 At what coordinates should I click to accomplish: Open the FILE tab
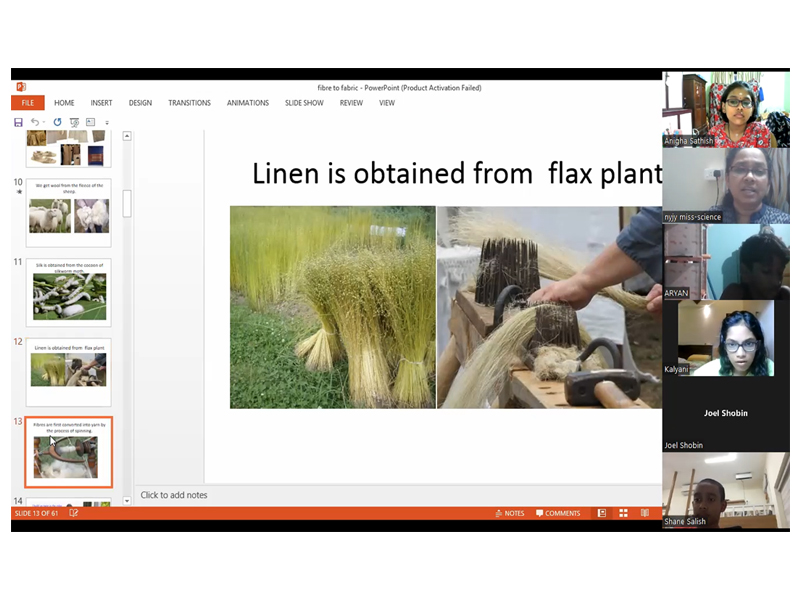[x=27, y=103]
